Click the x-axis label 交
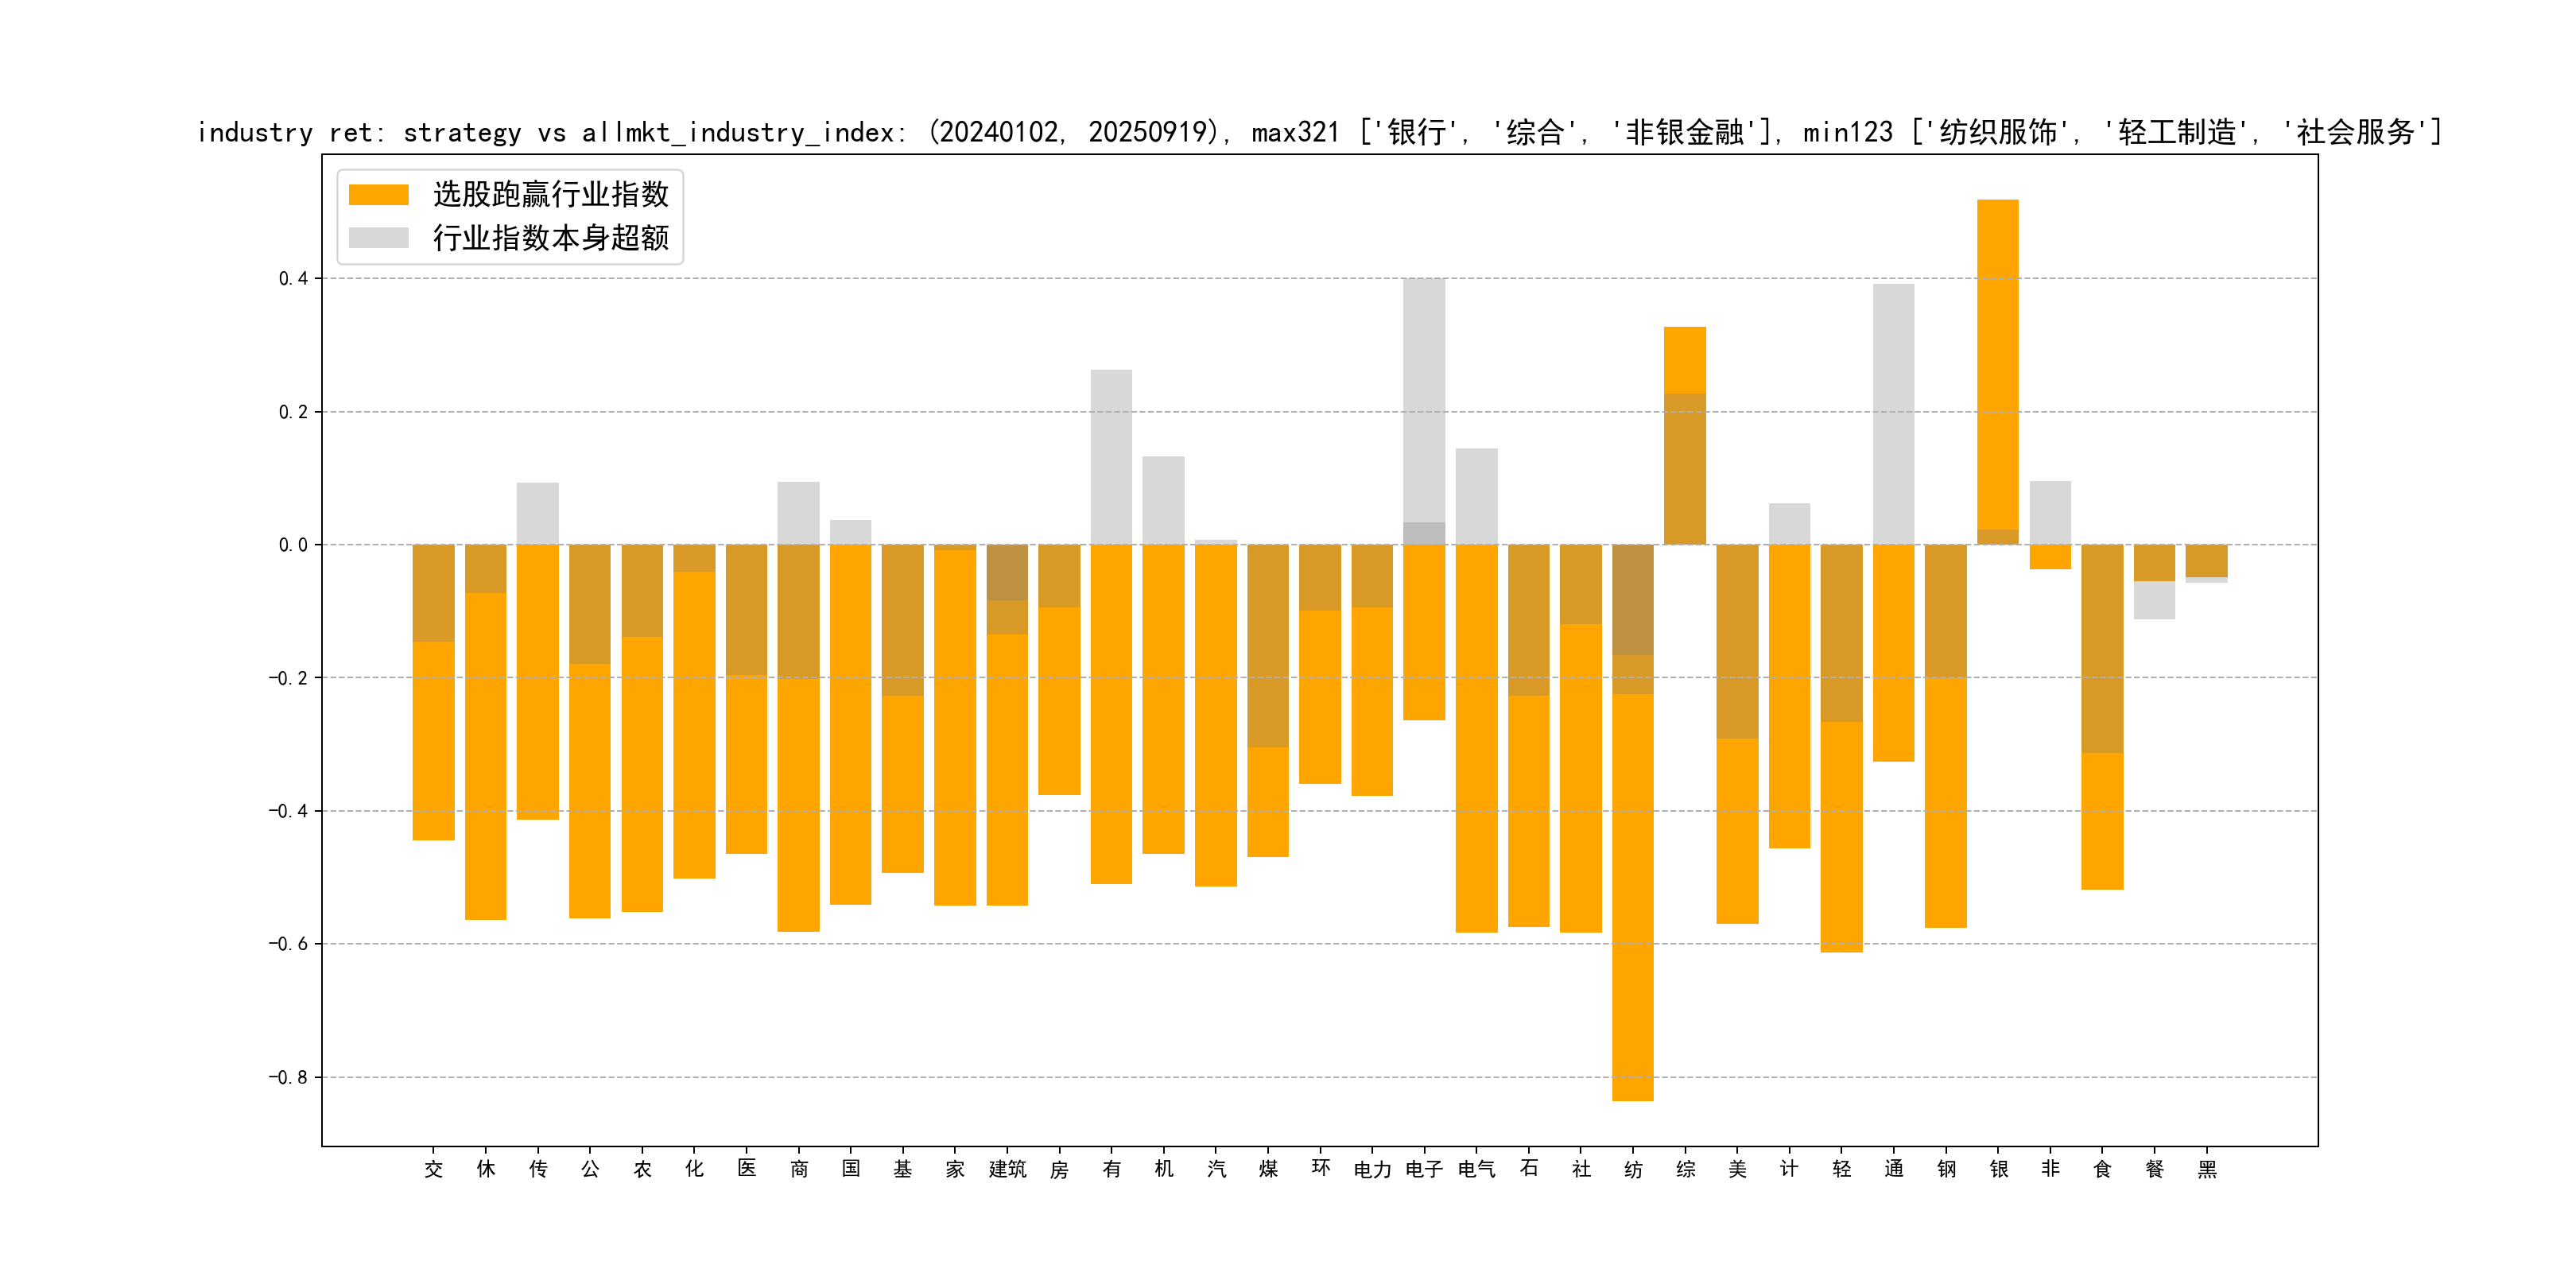The height and width of the screenshot is (1288, 2576). 433,1169
